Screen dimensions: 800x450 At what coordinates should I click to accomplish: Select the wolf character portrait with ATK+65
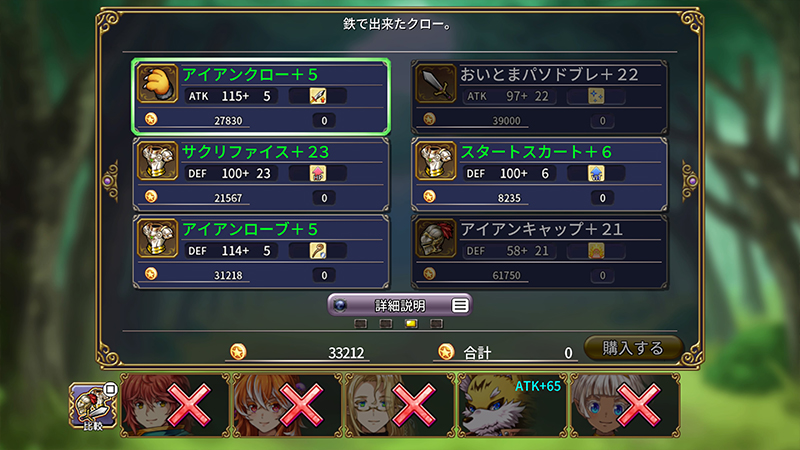coord(512,406)
